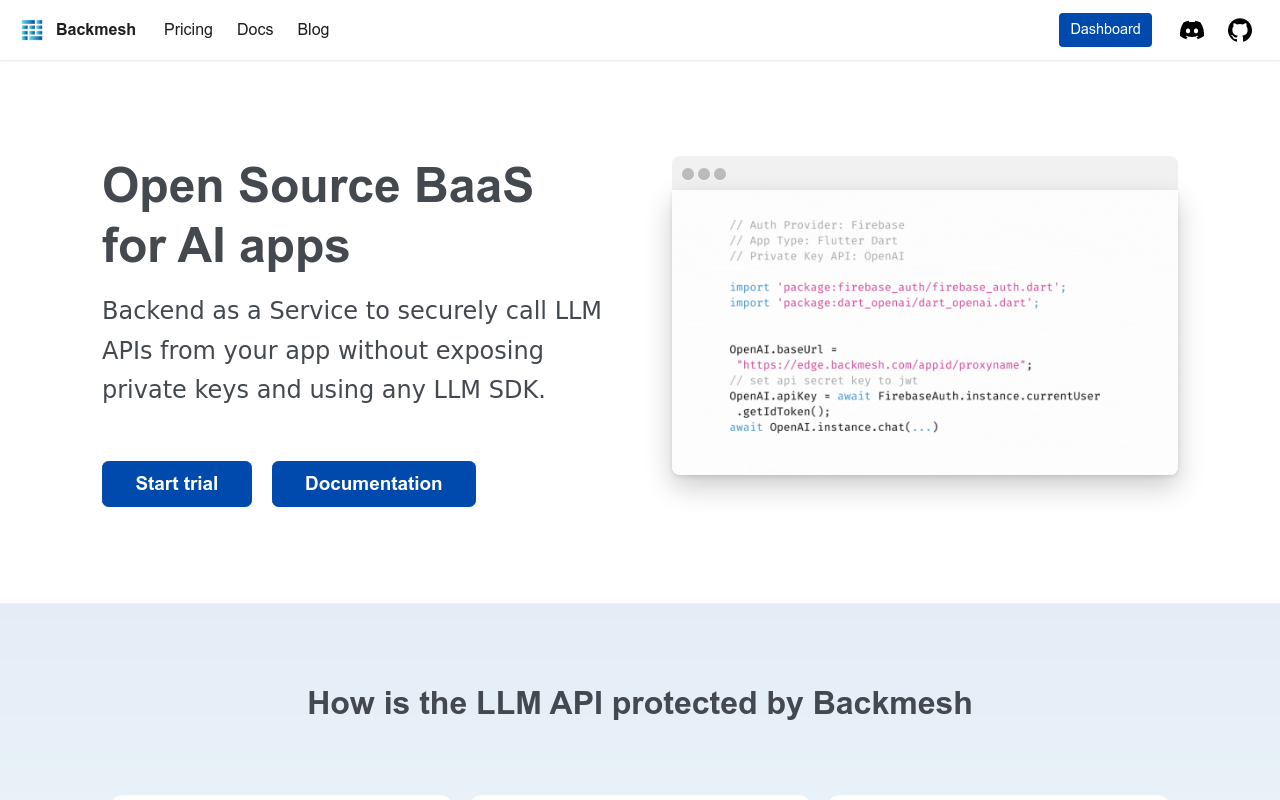Image resolution: width=1280 pixels, height=800 pixels.
Task: Click the firebase_auth import line in code
Action: coord(898,287)
